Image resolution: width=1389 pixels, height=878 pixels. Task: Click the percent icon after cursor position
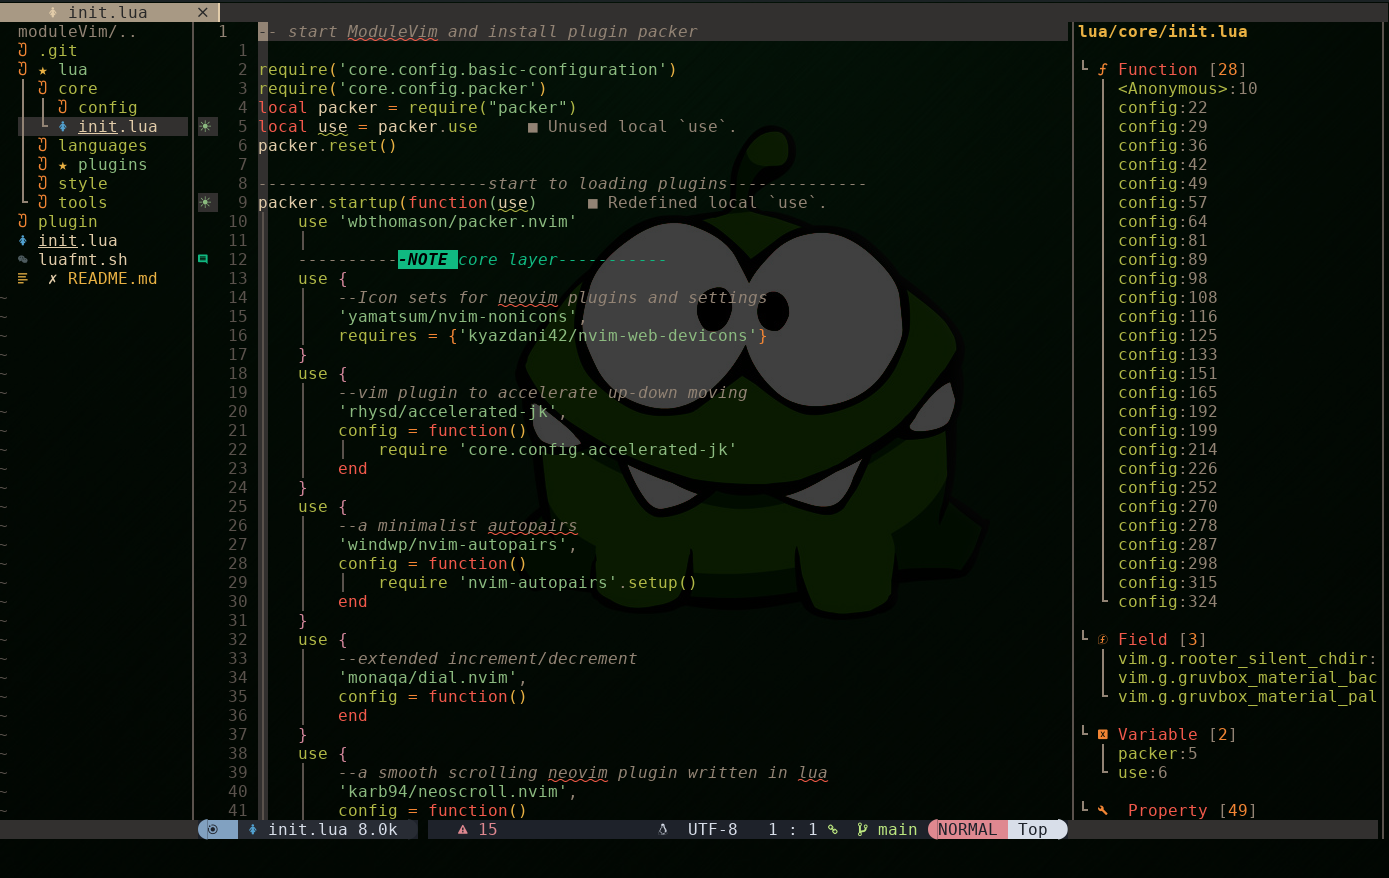coord(833,830)
